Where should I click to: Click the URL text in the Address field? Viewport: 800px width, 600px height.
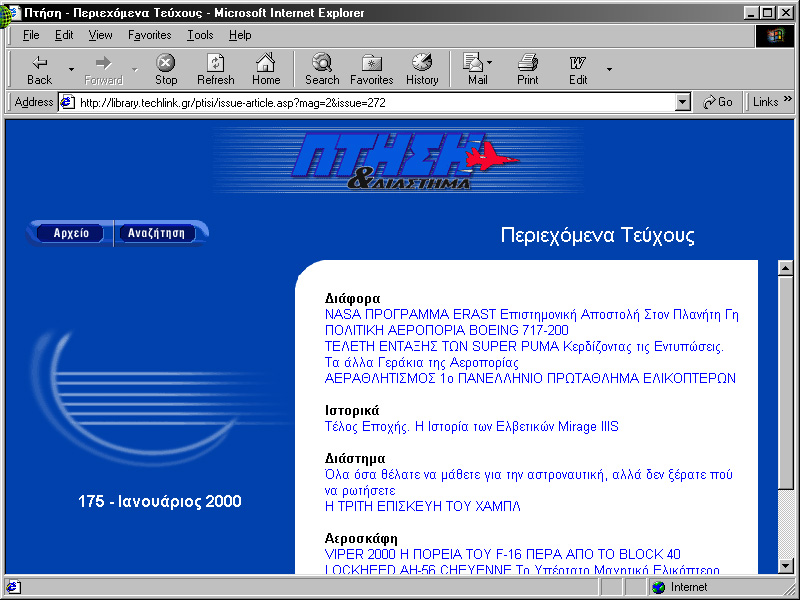[233, 103]
